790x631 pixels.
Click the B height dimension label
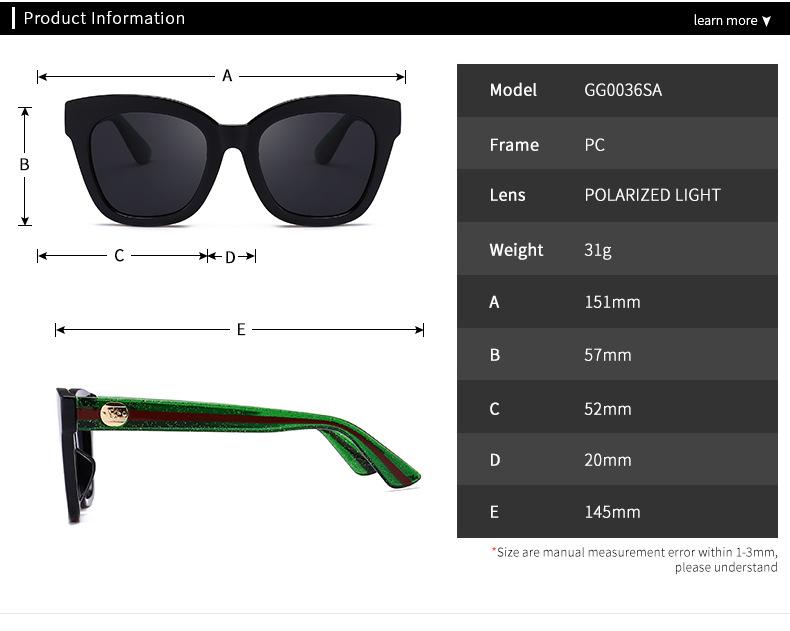coord(24,164)
